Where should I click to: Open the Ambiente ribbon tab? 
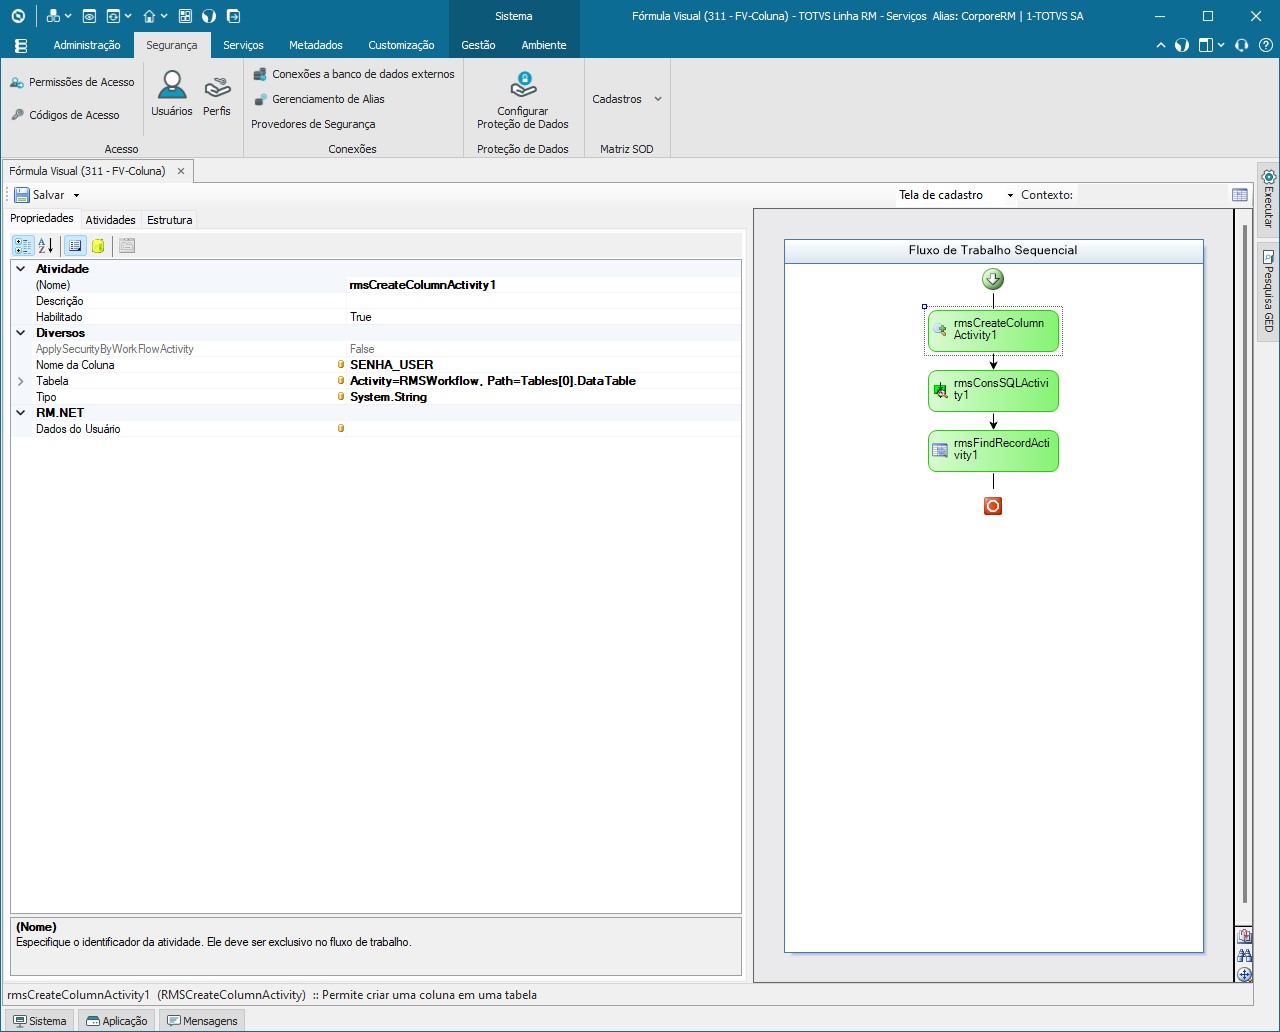(544, 45)
